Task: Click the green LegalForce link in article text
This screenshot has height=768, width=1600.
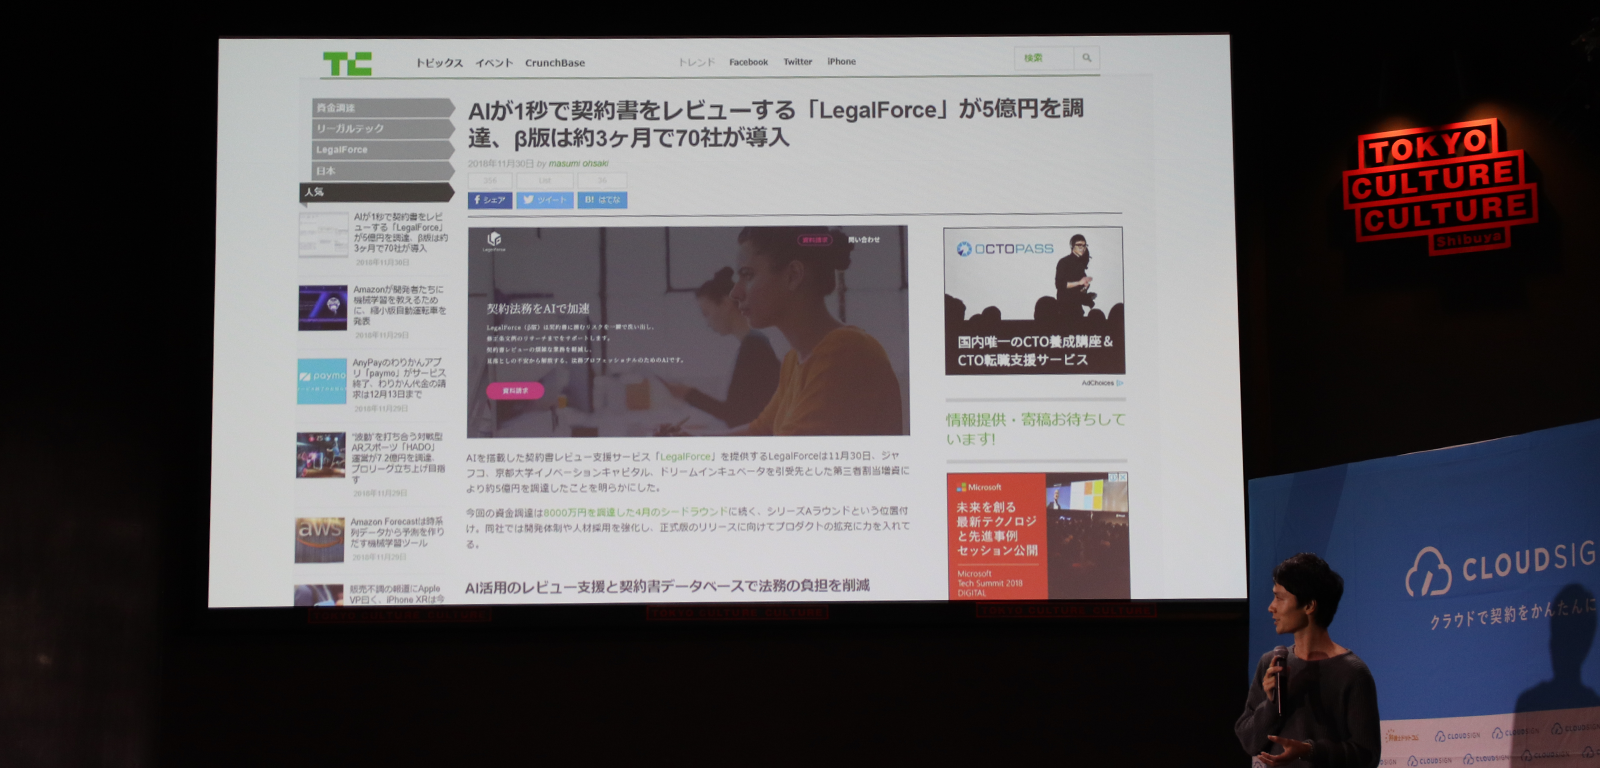Action: click(686, 456)
